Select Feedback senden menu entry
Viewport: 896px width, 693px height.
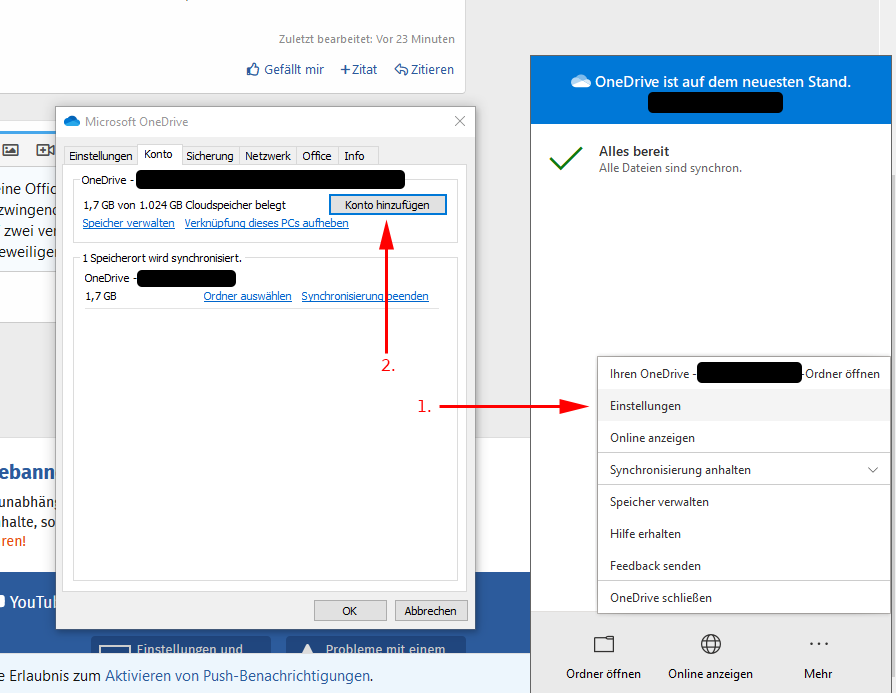(743, 566)
